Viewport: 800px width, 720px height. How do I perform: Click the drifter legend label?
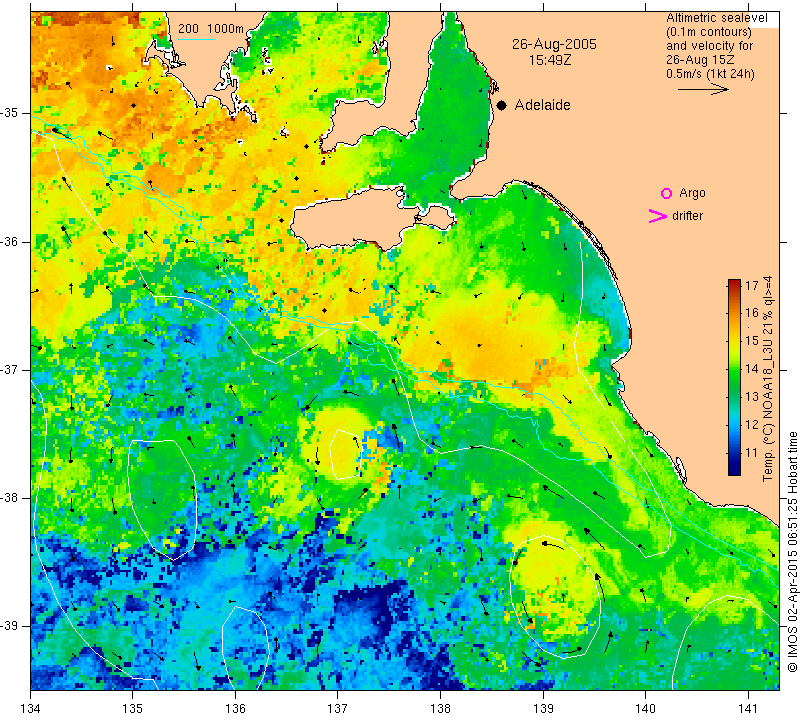687,216
